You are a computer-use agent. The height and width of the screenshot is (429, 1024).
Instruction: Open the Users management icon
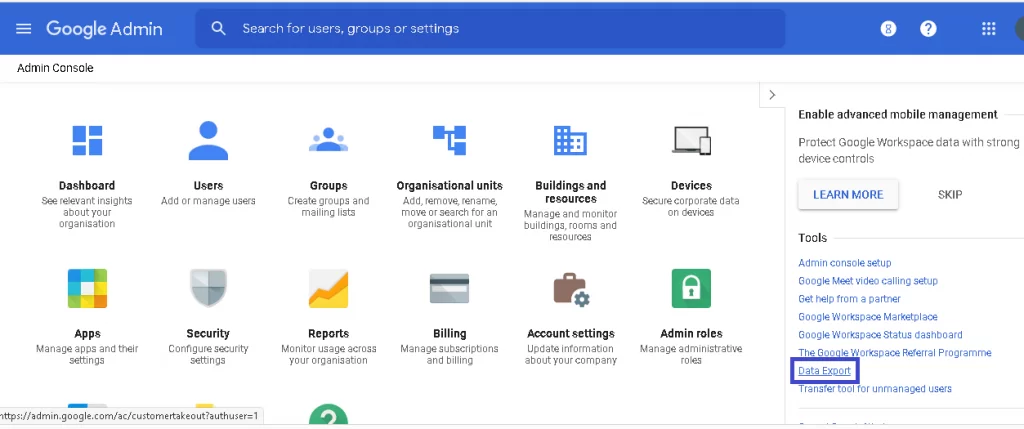tap(208, 141)
